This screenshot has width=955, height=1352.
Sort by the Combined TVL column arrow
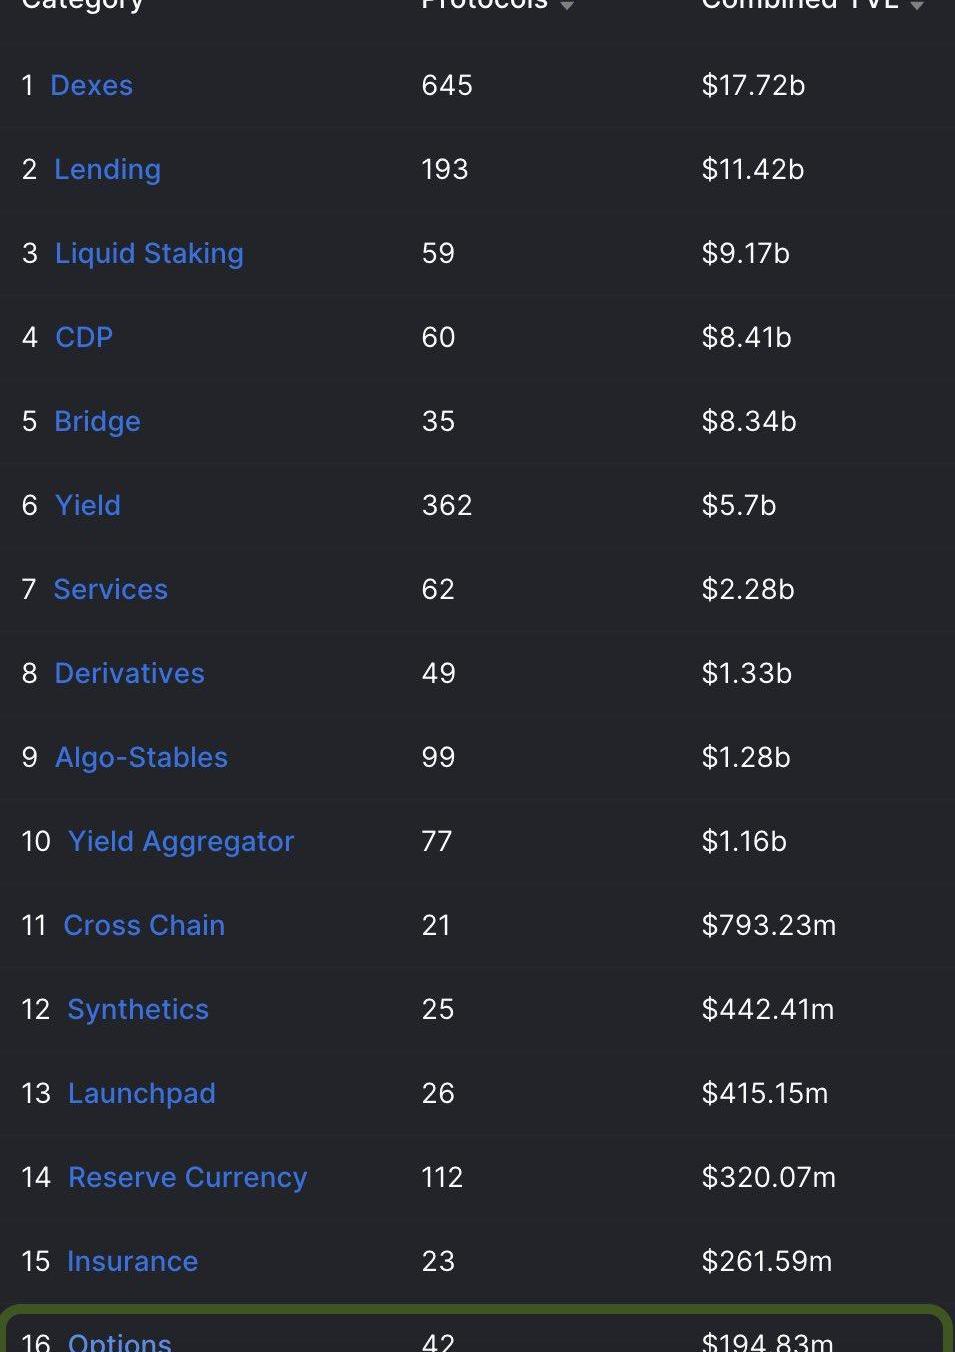coord(916,5)
